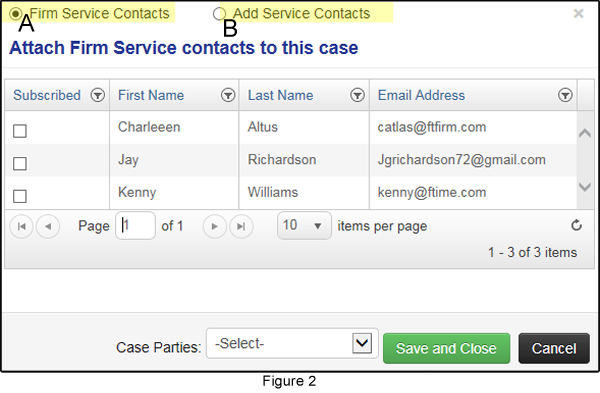The height and width of the screenshot is (393, 600).
Task: Open the First Name column filter icon
Action: pyautogui.click(x=228, y=95)
